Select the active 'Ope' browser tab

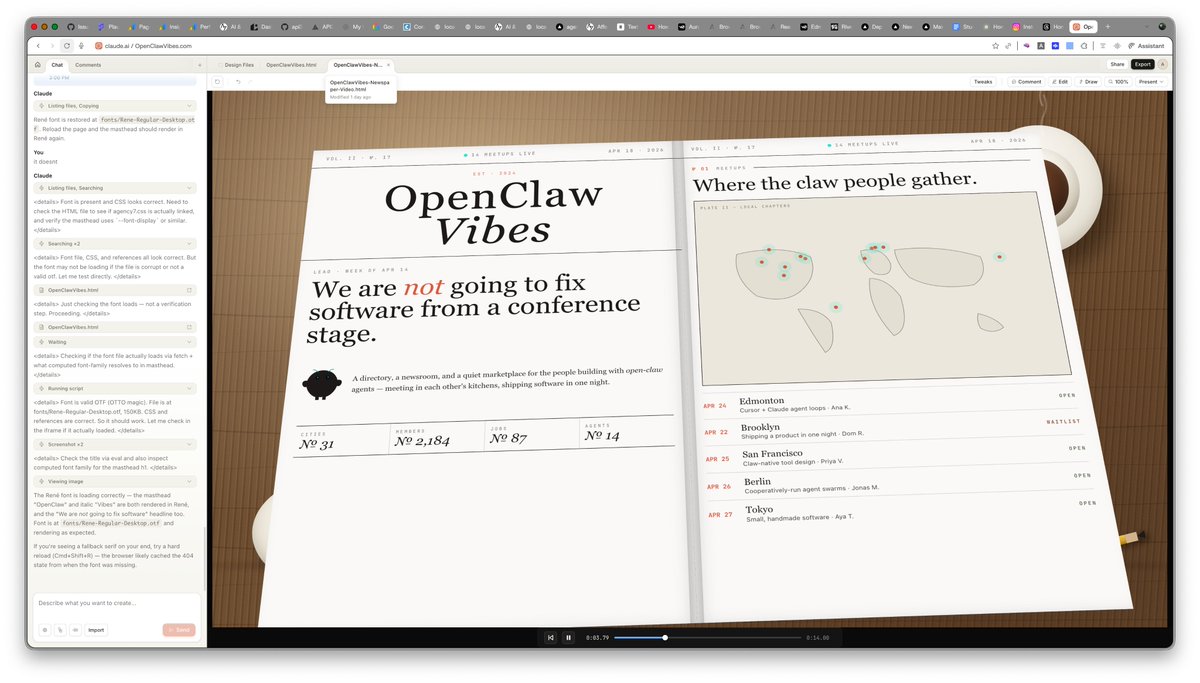click(1083, 26)
